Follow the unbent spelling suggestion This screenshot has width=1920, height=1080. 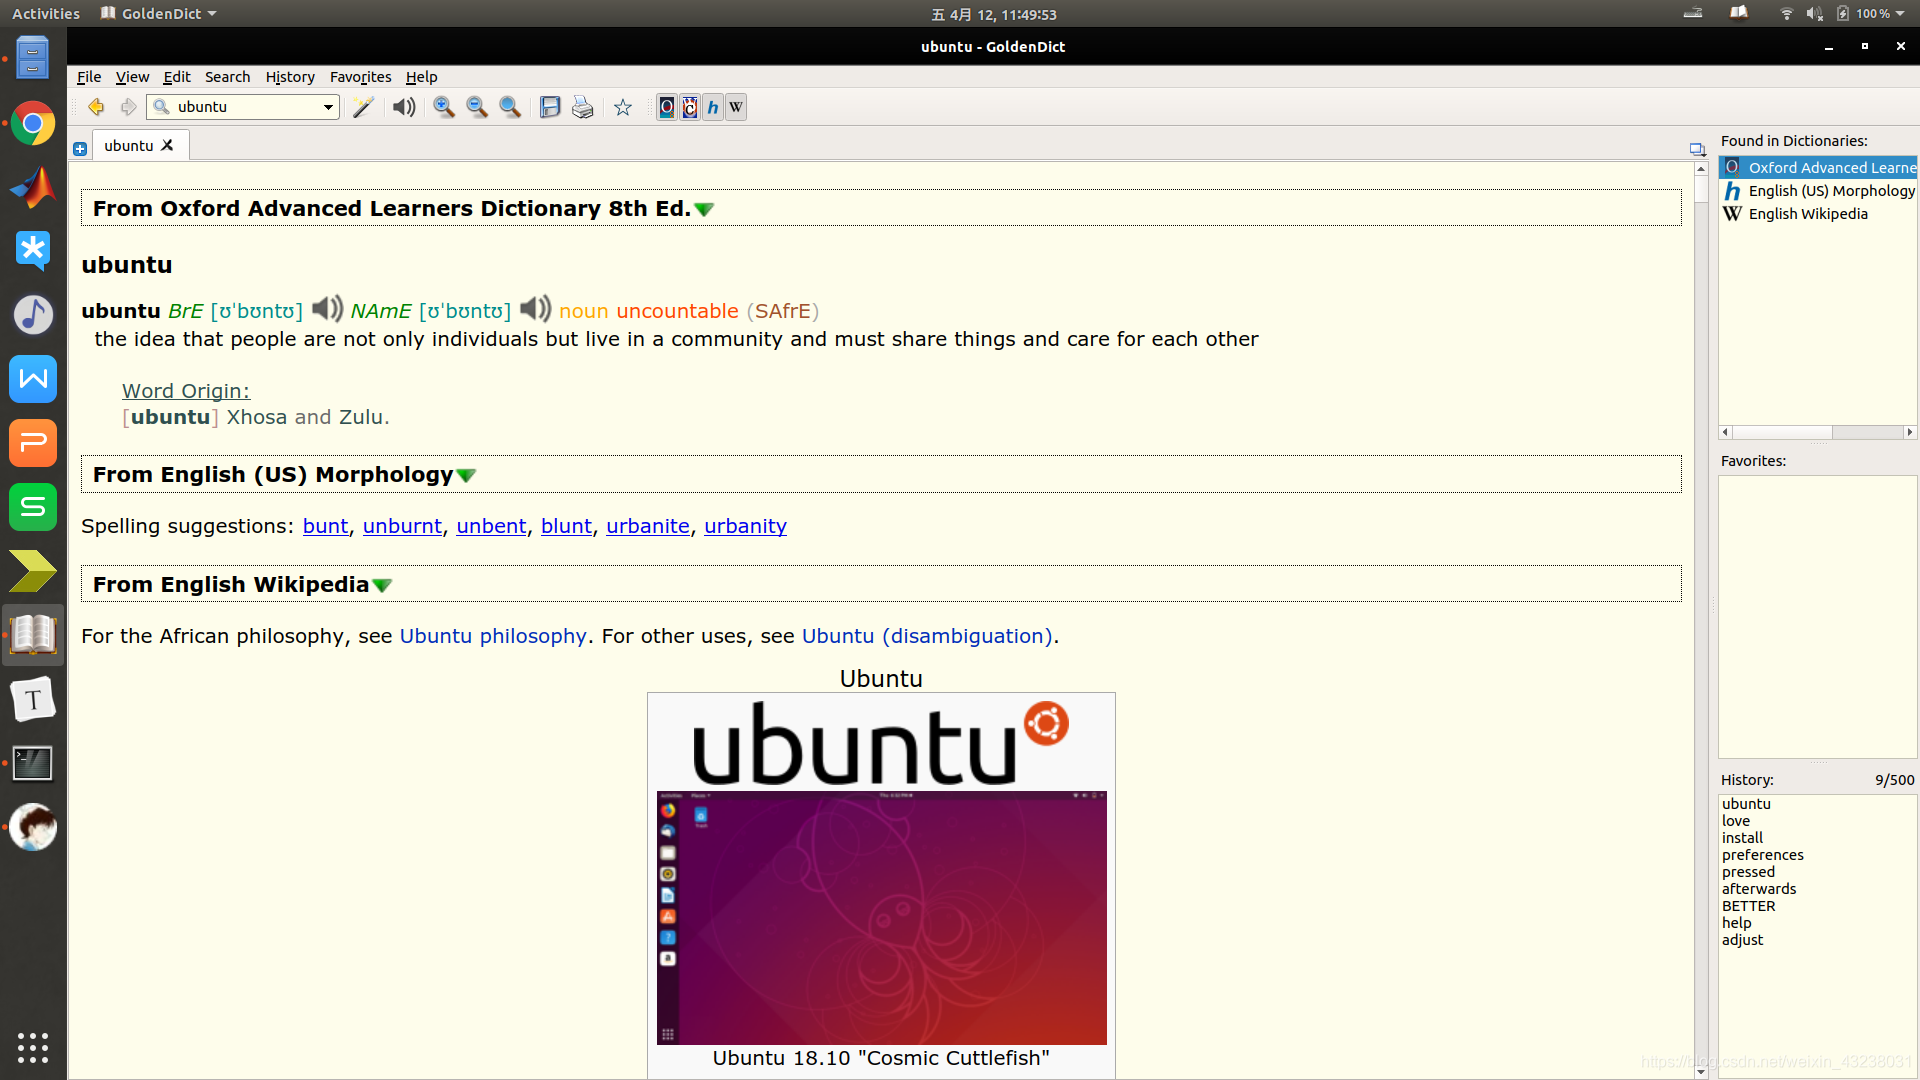(x=491, y=526)
